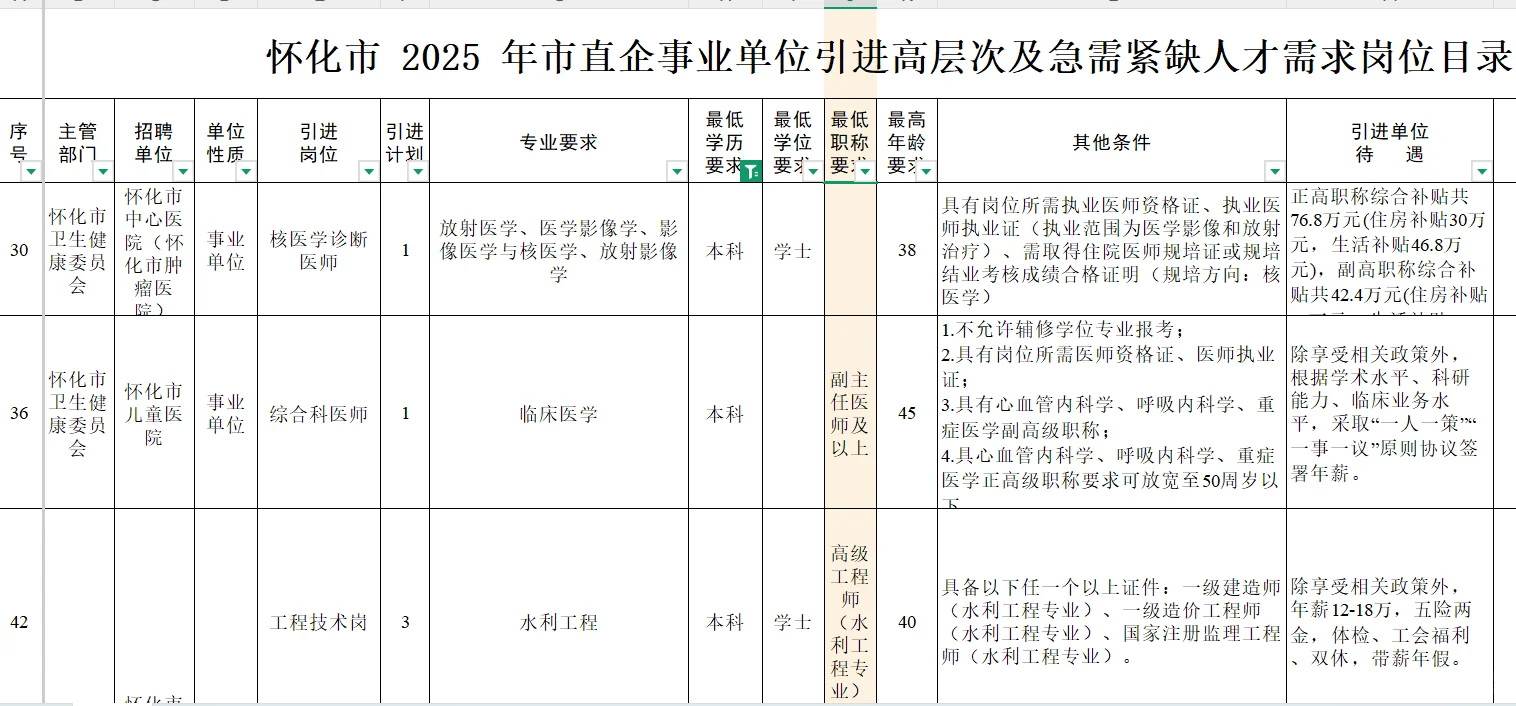This screenshot has width=1516, height=706.
Task: Click the 引进计划 column filter icon
Action: pyautogui.click(x=419, y=172)
